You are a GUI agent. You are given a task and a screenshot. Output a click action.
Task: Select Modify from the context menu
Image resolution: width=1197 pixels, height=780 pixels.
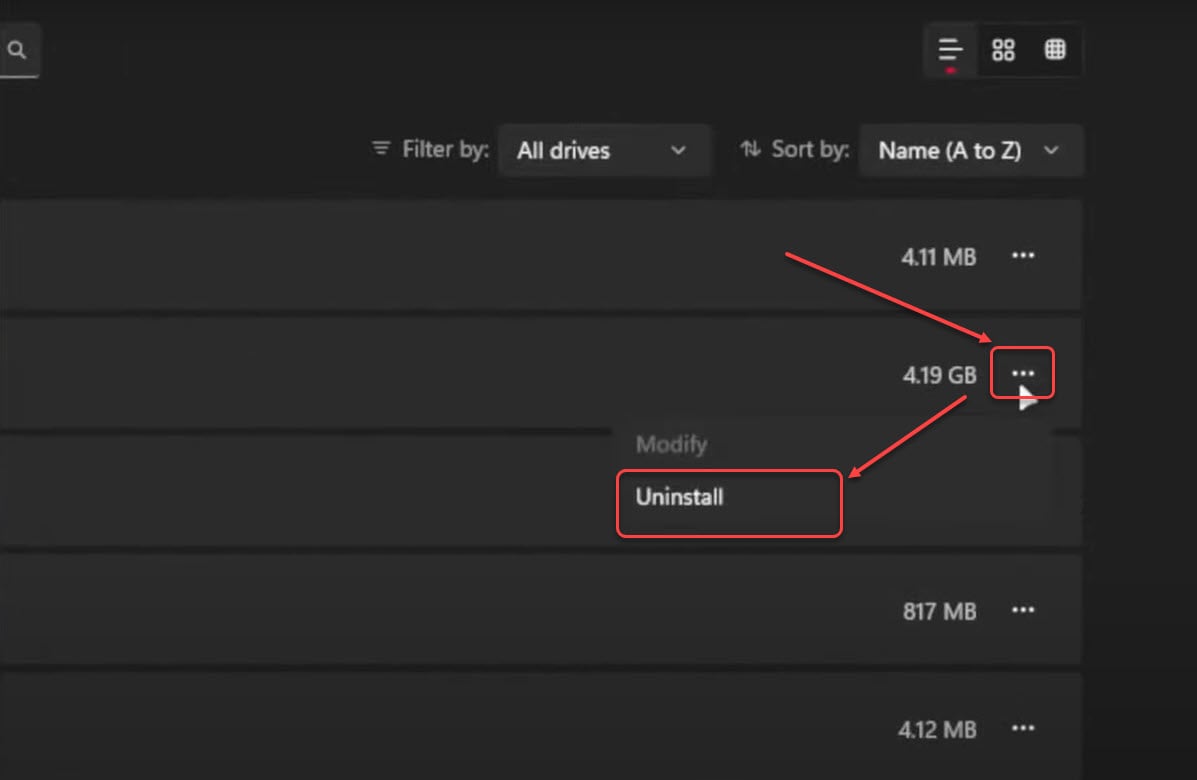(x=671, y=444)
